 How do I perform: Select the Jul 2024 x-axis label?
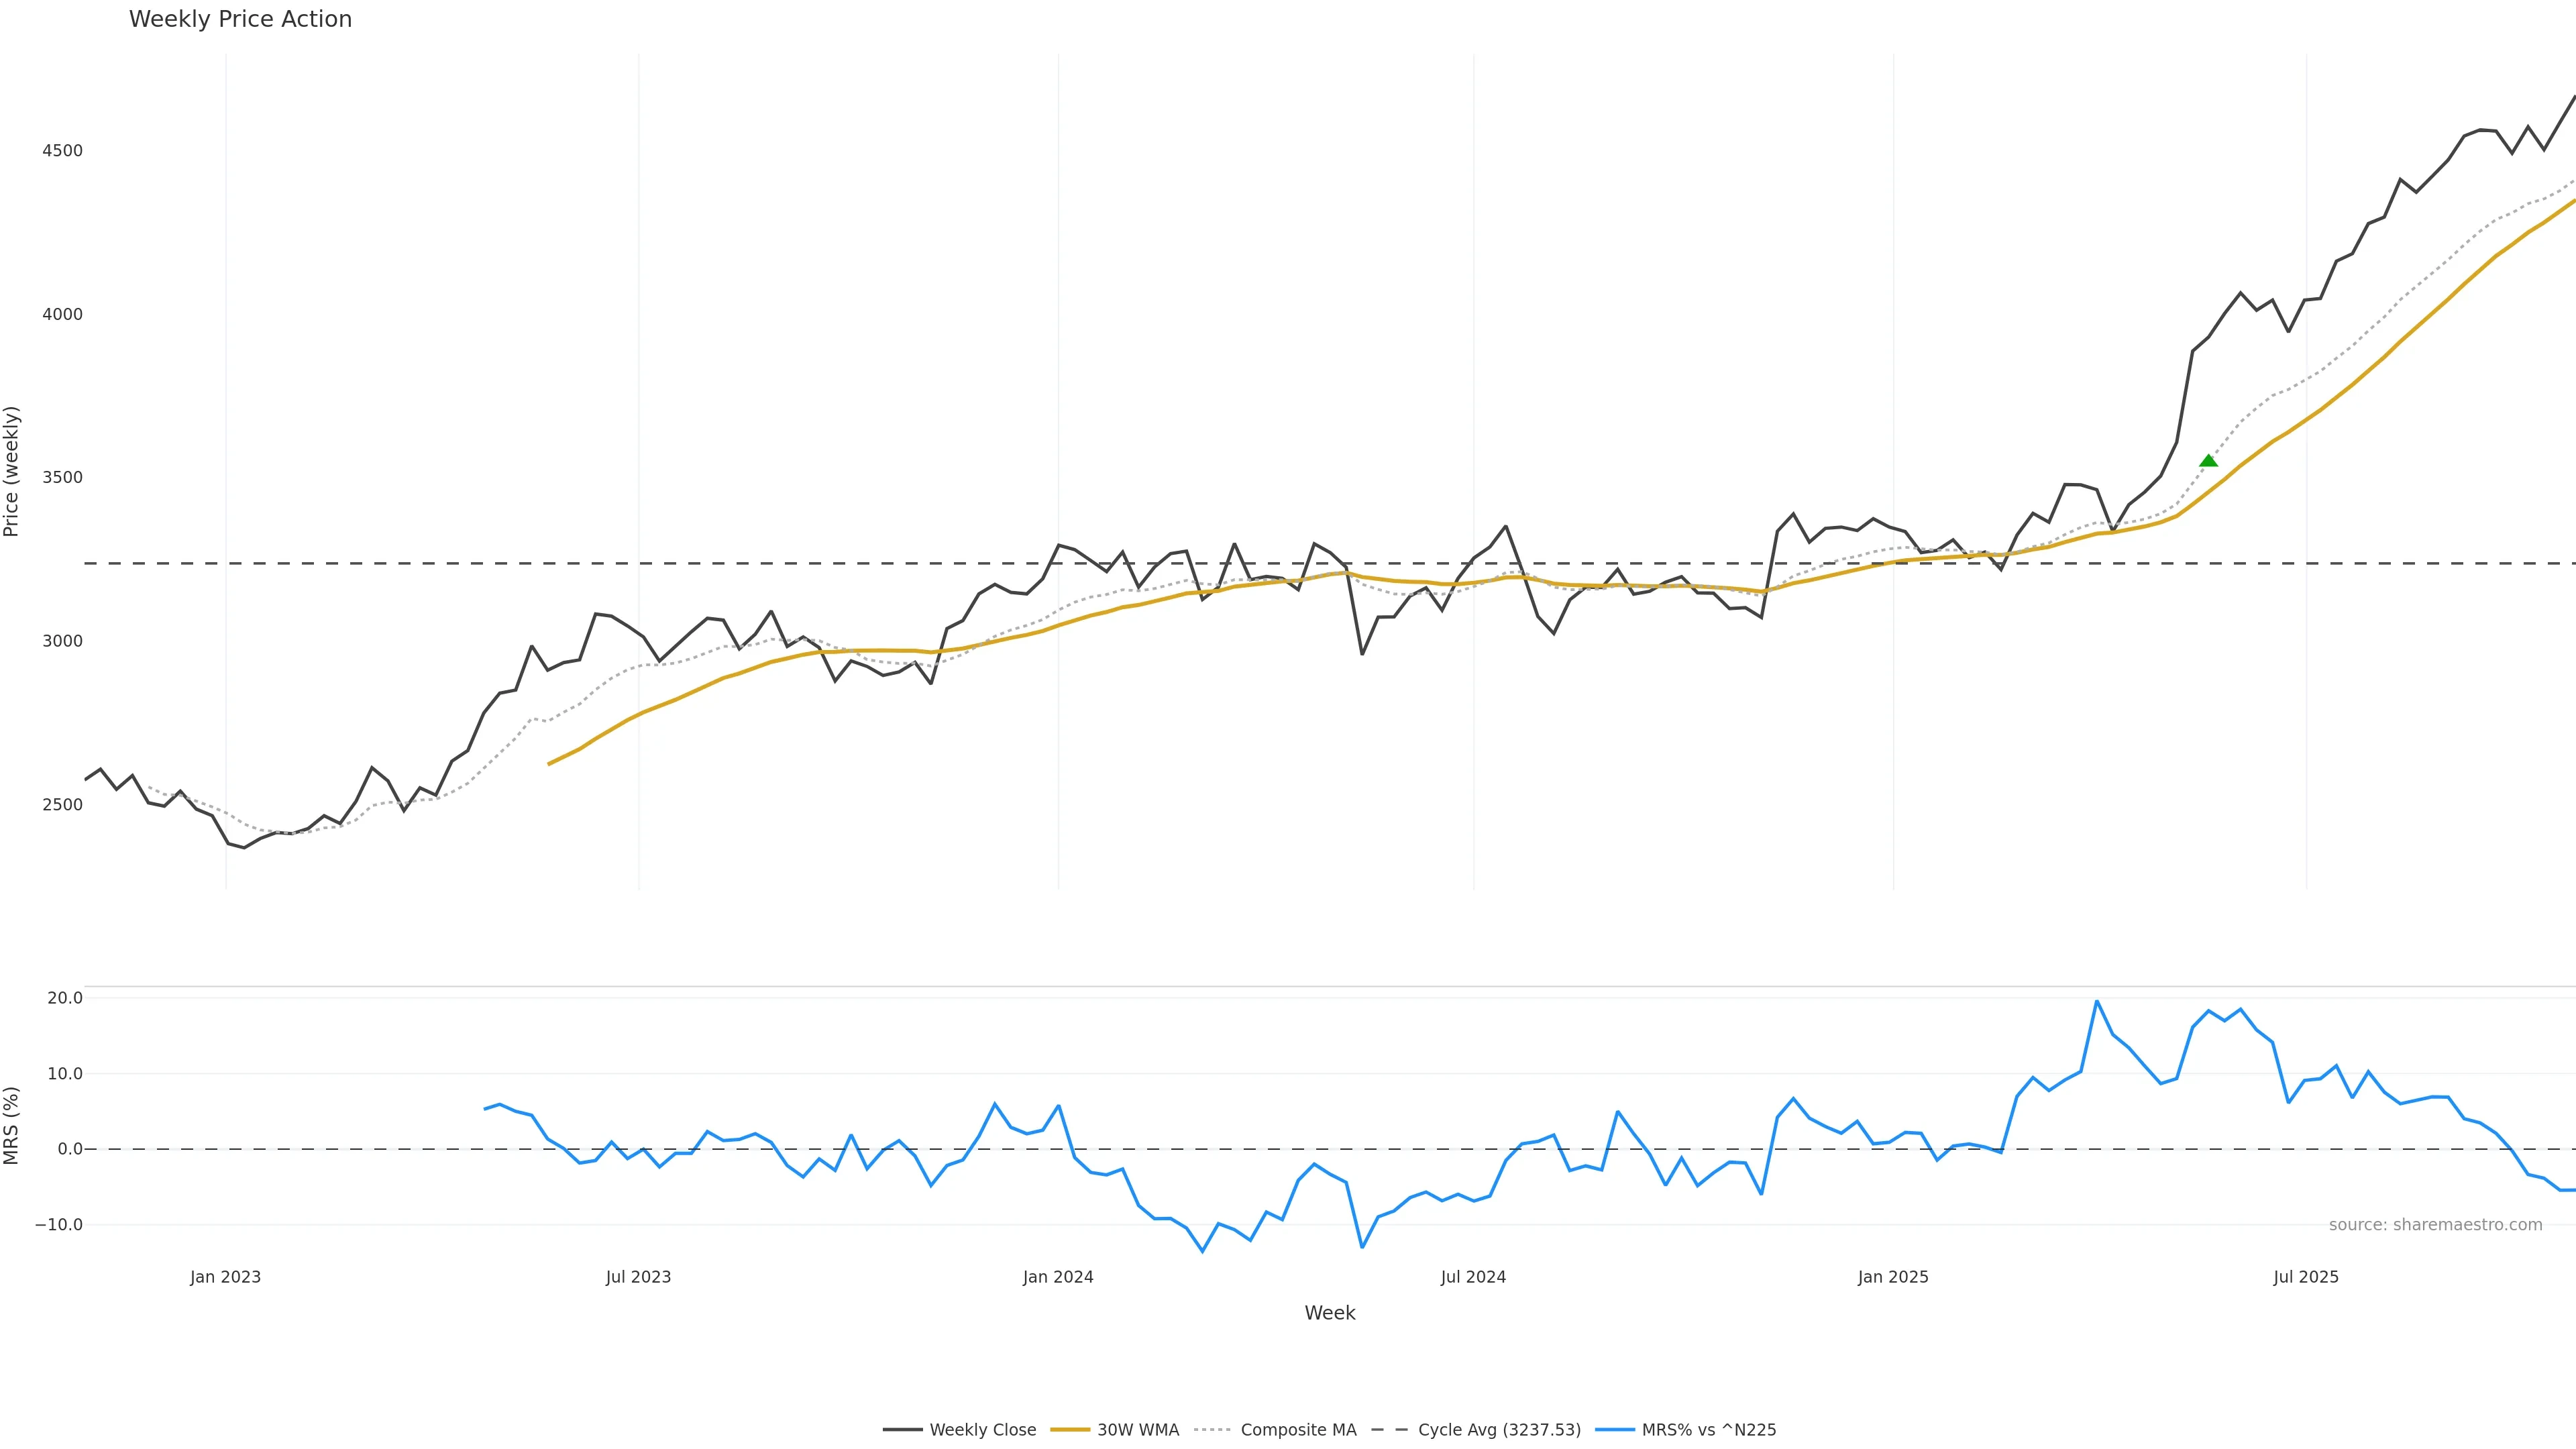(x=1473, y=1277)
